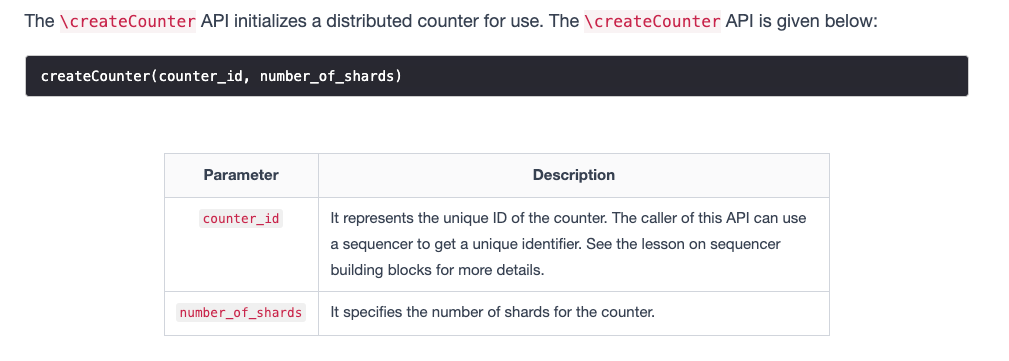Click the first \createCounter inline code

pos(127,21)
